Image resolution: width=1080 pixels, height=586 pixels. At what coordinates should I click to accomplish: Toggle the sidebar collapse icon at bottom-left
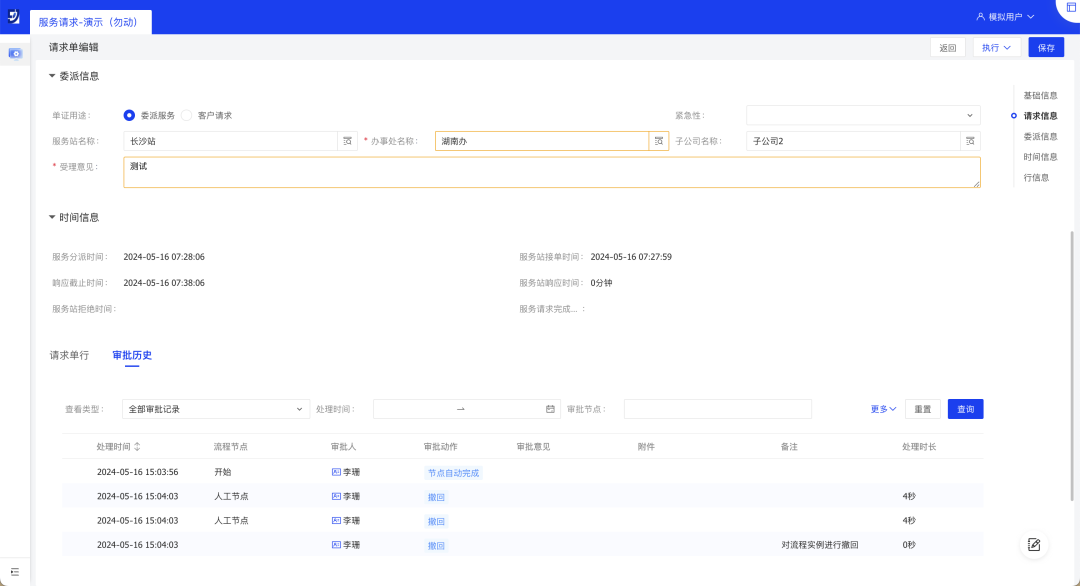tap(15, 571)
